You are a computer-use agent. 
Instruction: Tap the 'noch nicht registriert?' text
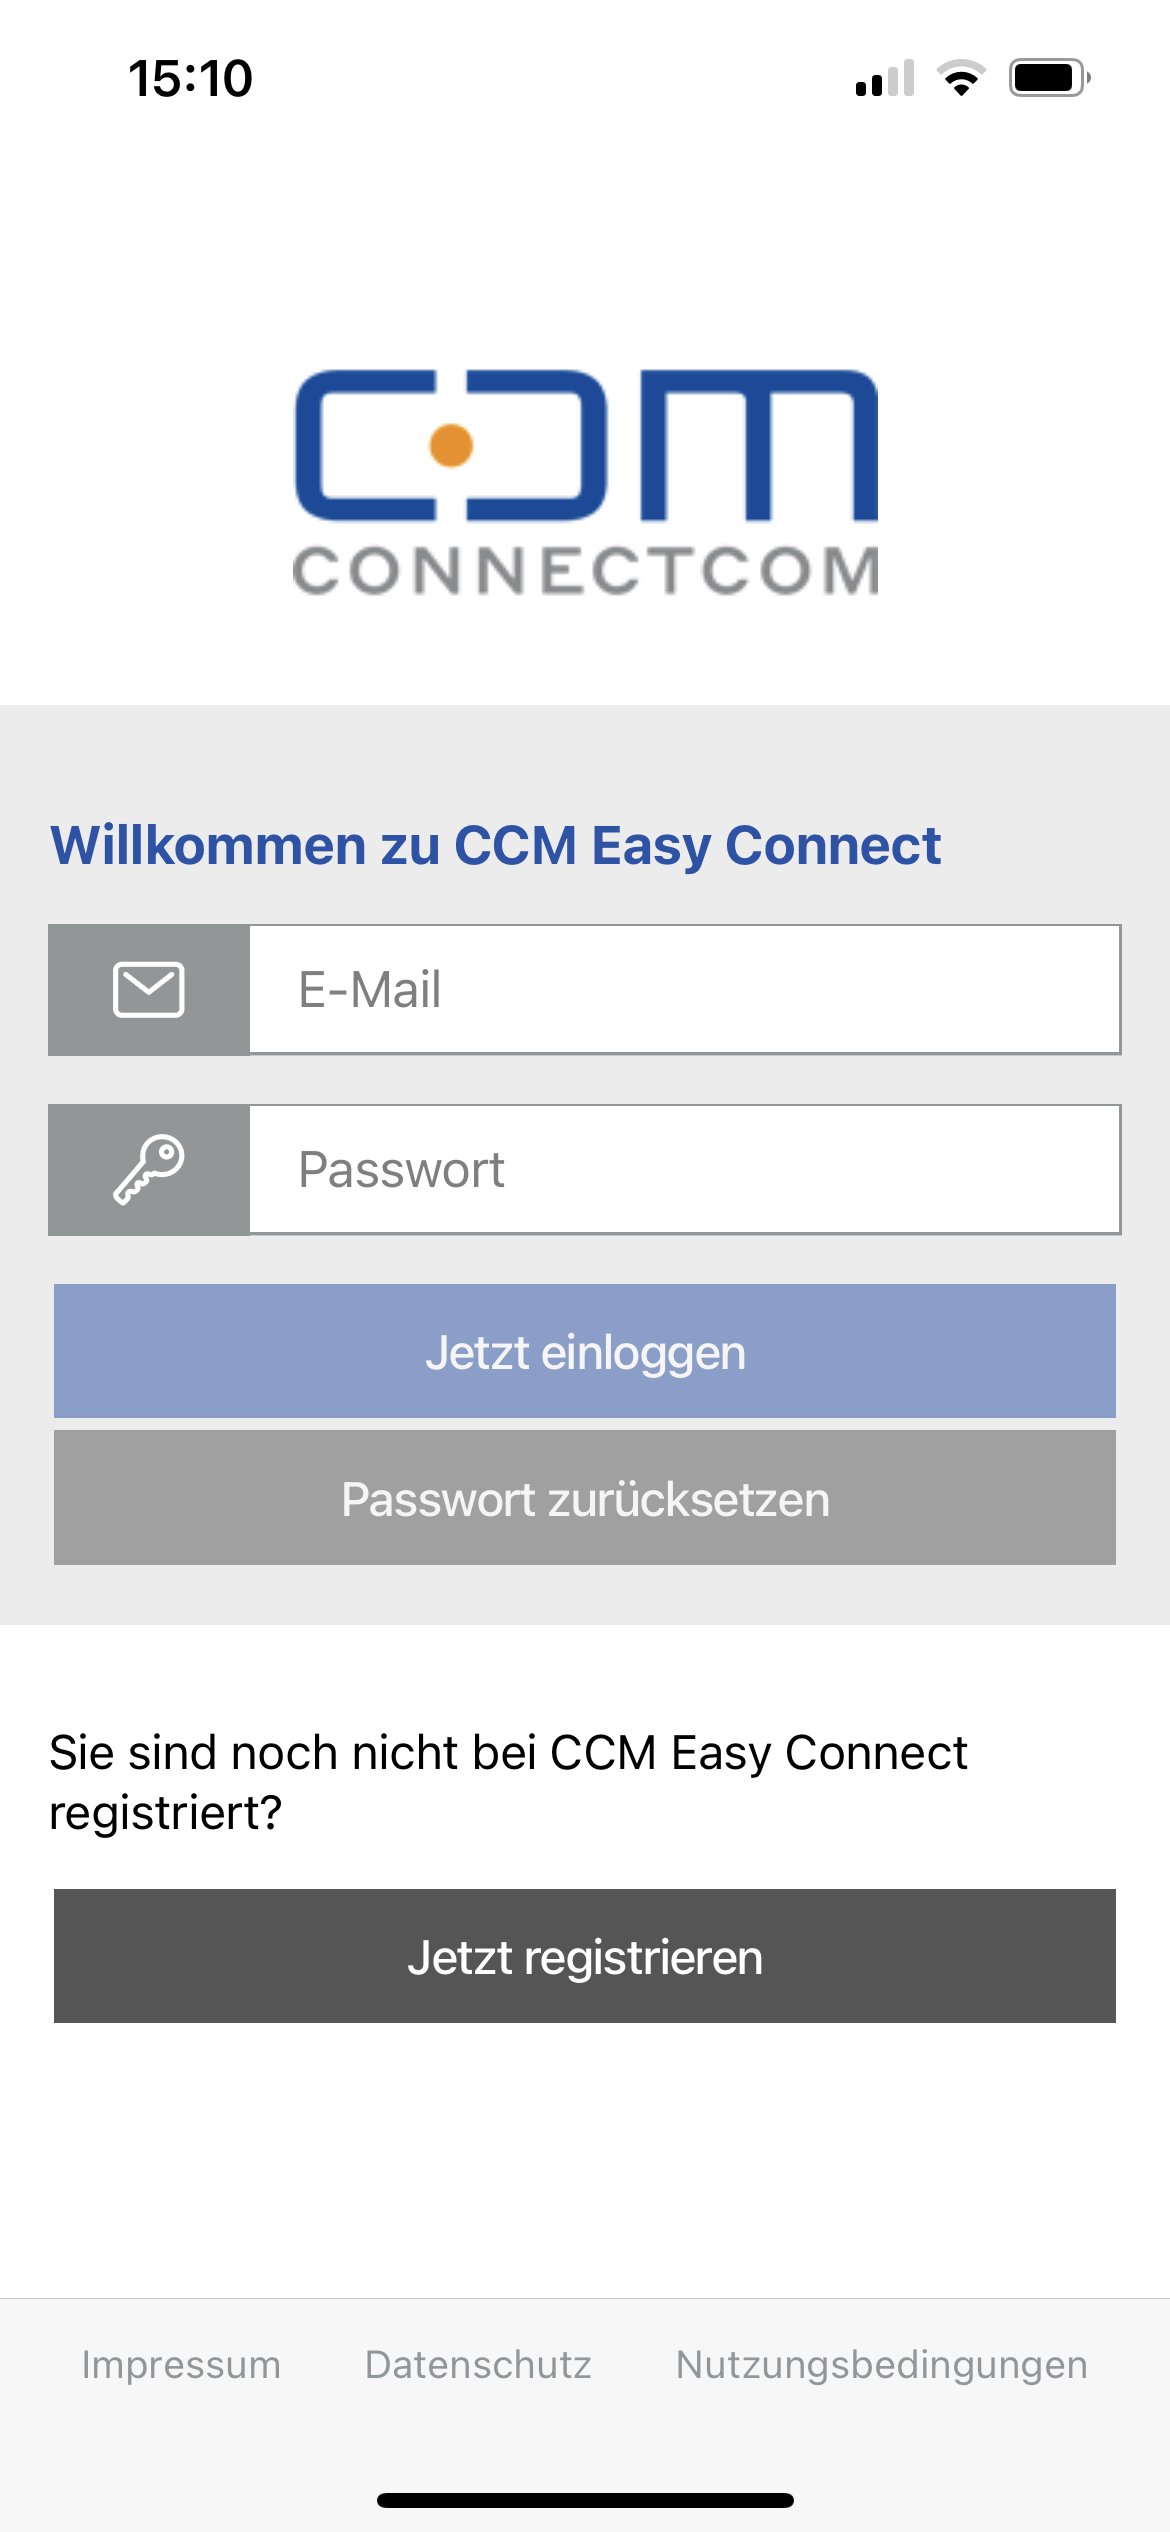click(508, 1782)
